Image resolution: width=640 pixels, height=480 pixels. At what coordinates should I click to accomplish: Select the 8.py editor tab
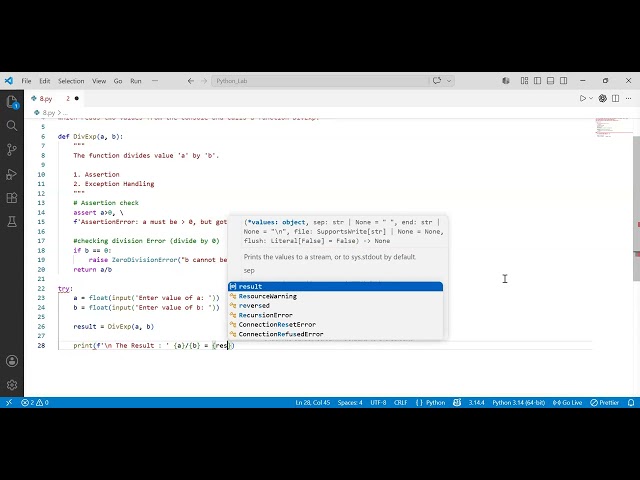point(54,98)
